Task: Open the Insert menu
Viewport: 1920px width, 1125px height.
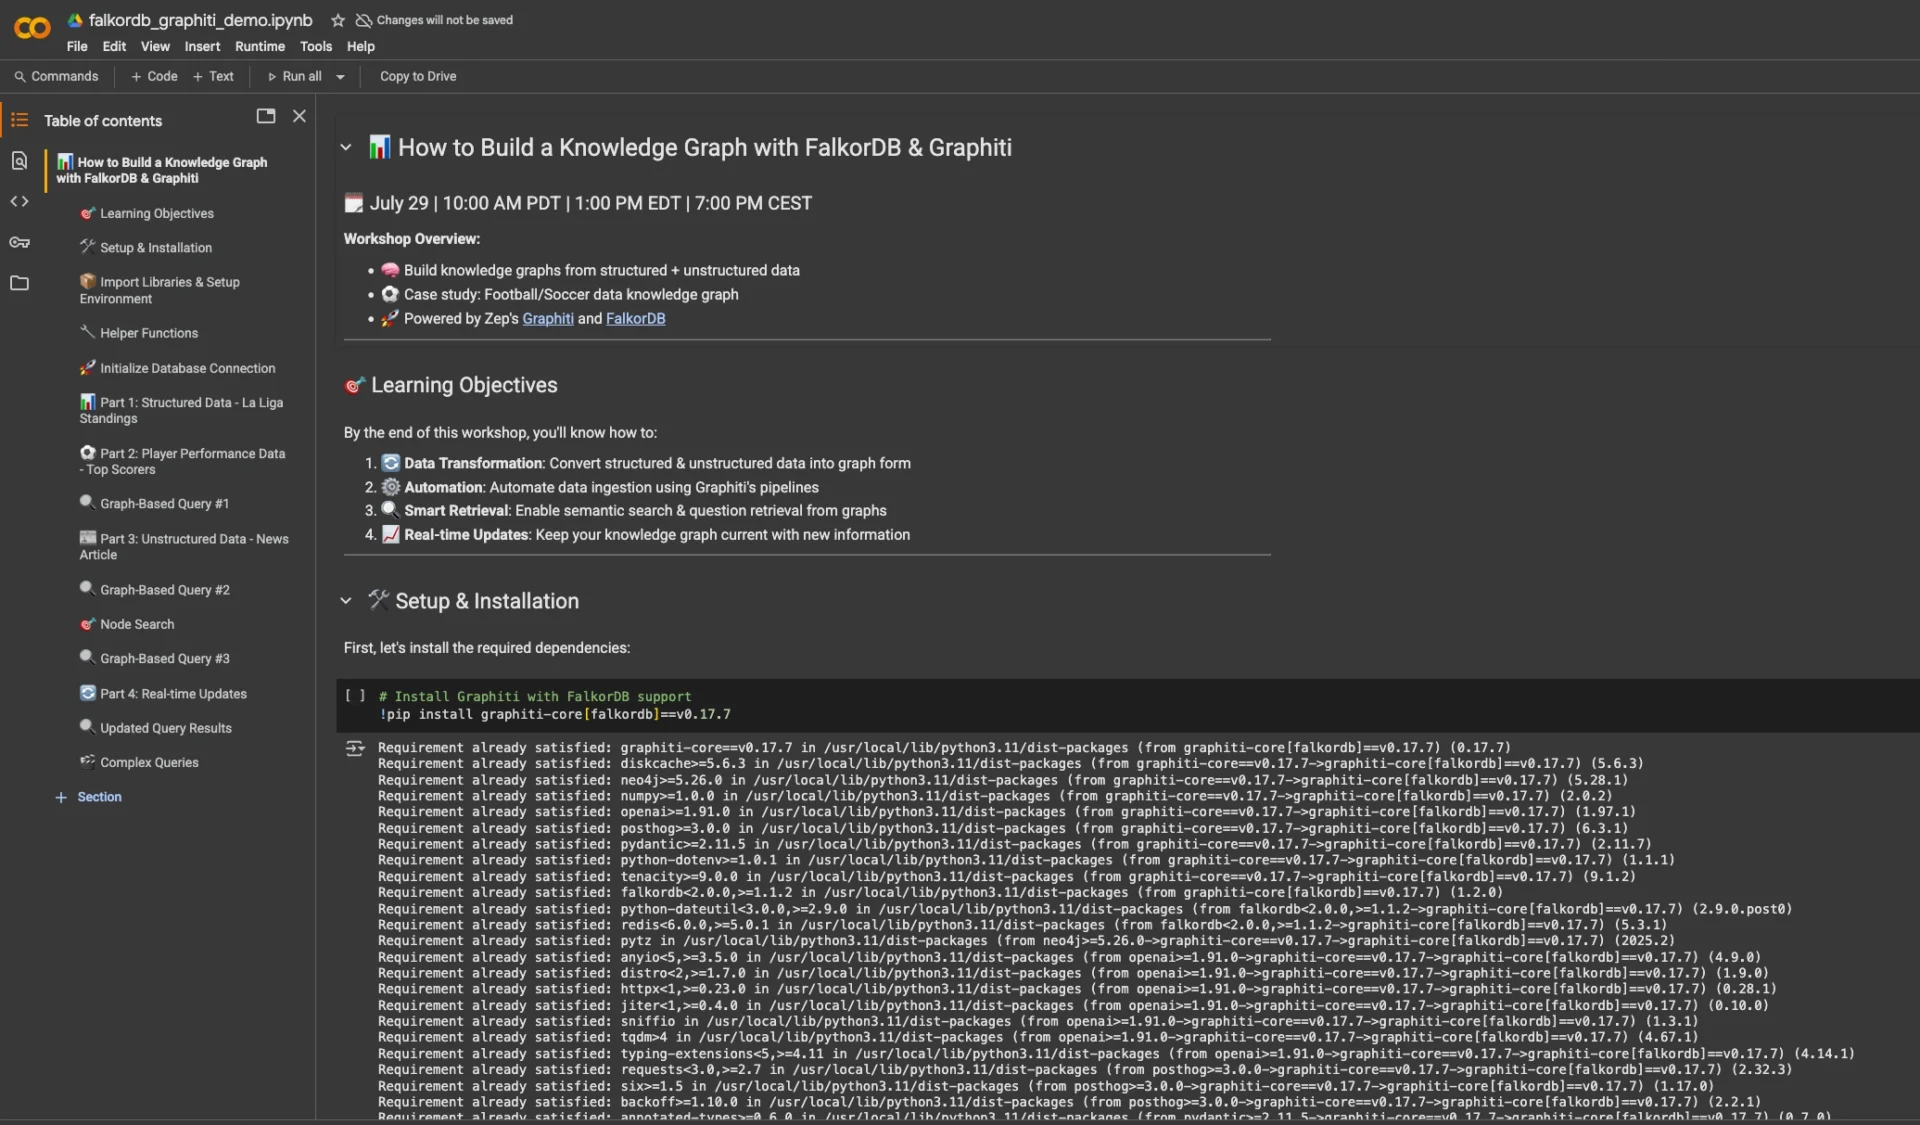Action: [x=202, y=46]
